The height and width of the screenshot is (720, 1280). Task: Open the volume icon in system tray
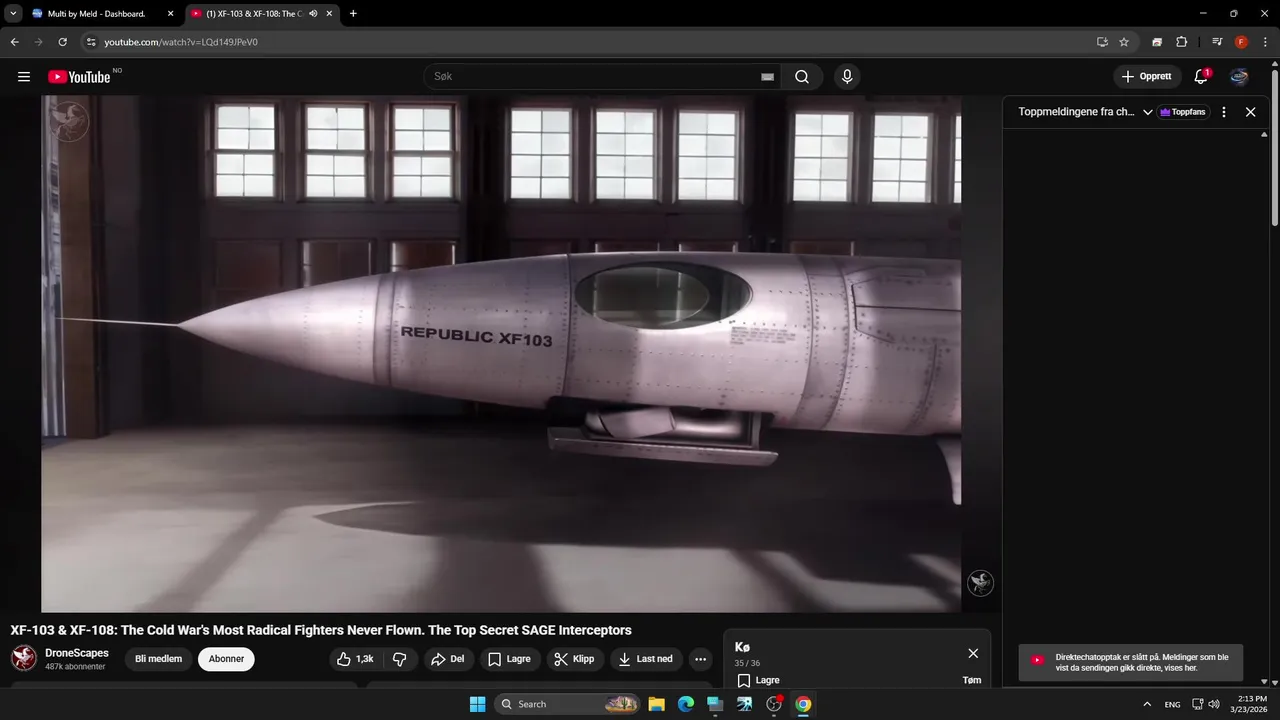point(1214,704)
